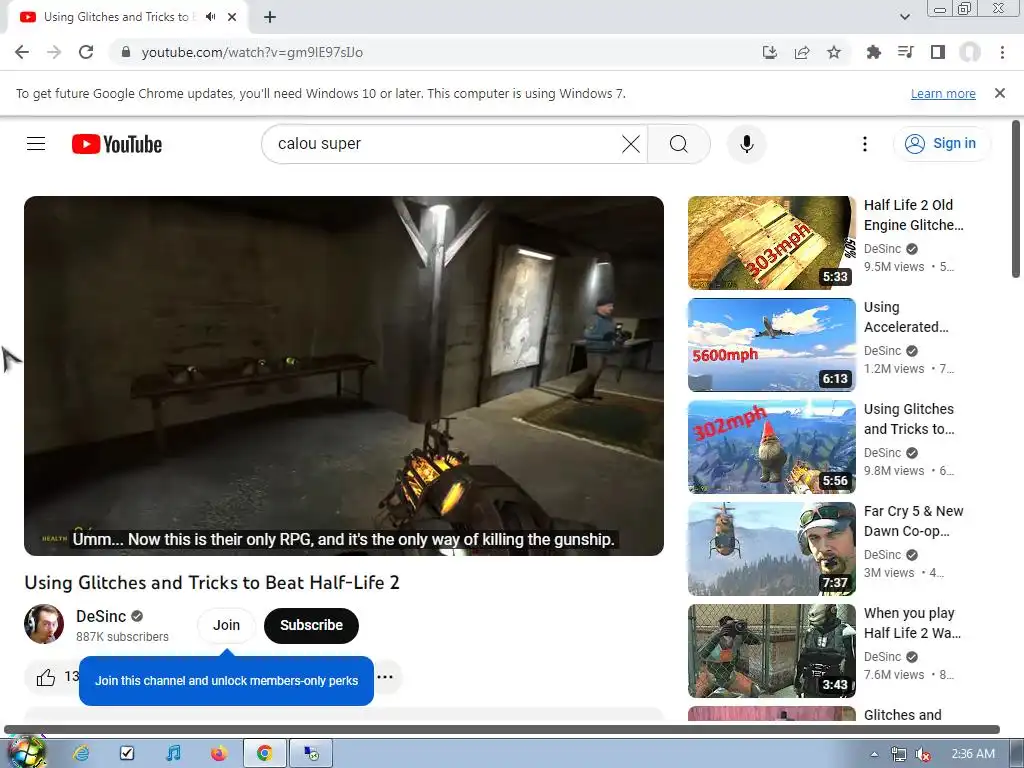Show hidden tray icons arrow
Image resolution: width=1024 pixels, height=768 pixels.
pos(874,754)
